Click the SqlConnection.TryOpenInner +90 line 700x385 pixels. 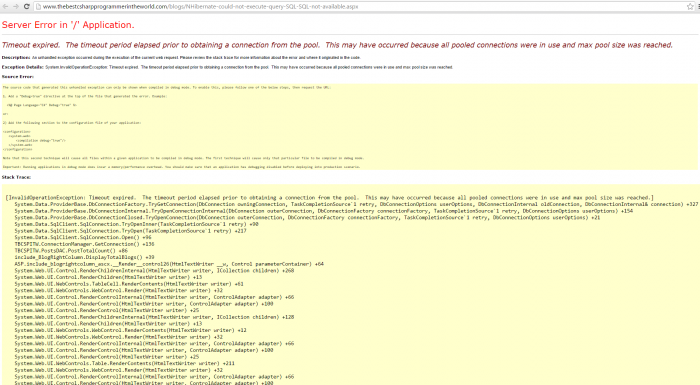137,224
